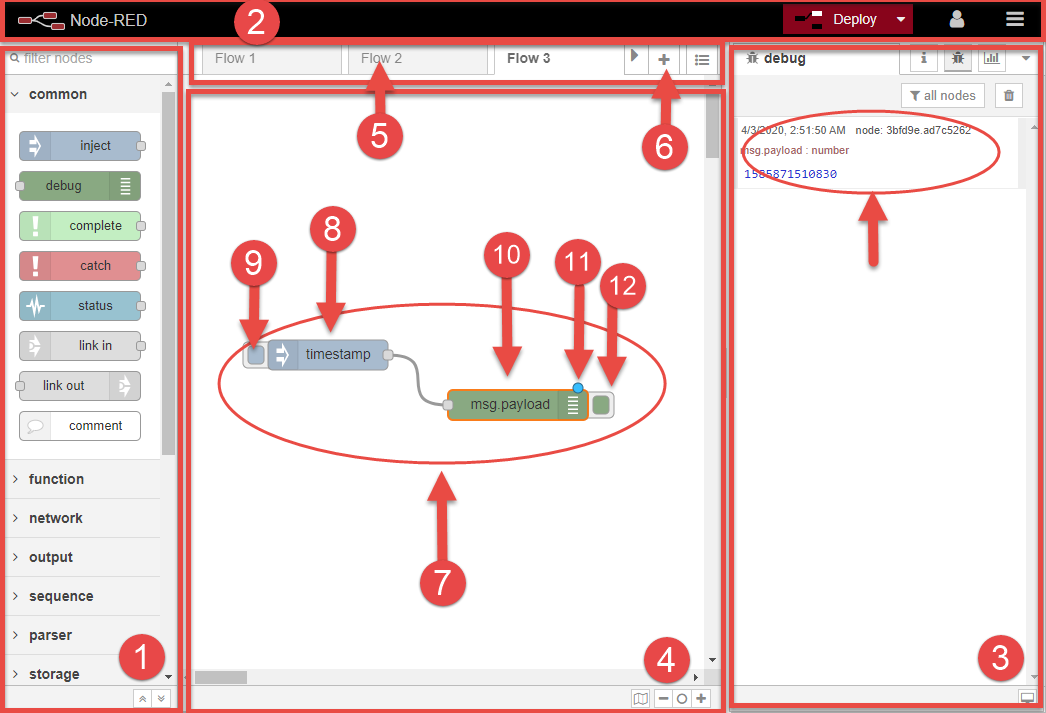Click the palette vertical scrollbar thumb
The width and height of the screenshot is (1046, 713).
[168, 273]
